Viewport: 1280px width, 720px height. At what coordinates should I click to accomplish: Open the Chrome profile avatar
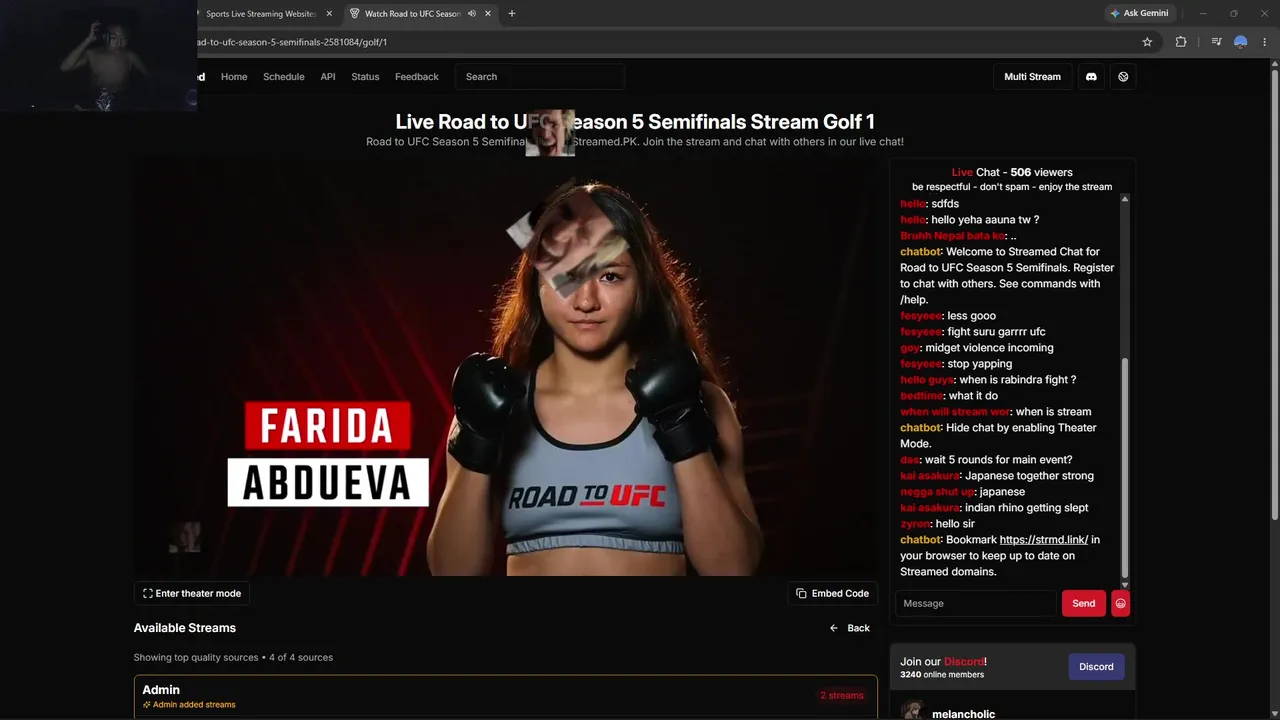[1240, 42]
